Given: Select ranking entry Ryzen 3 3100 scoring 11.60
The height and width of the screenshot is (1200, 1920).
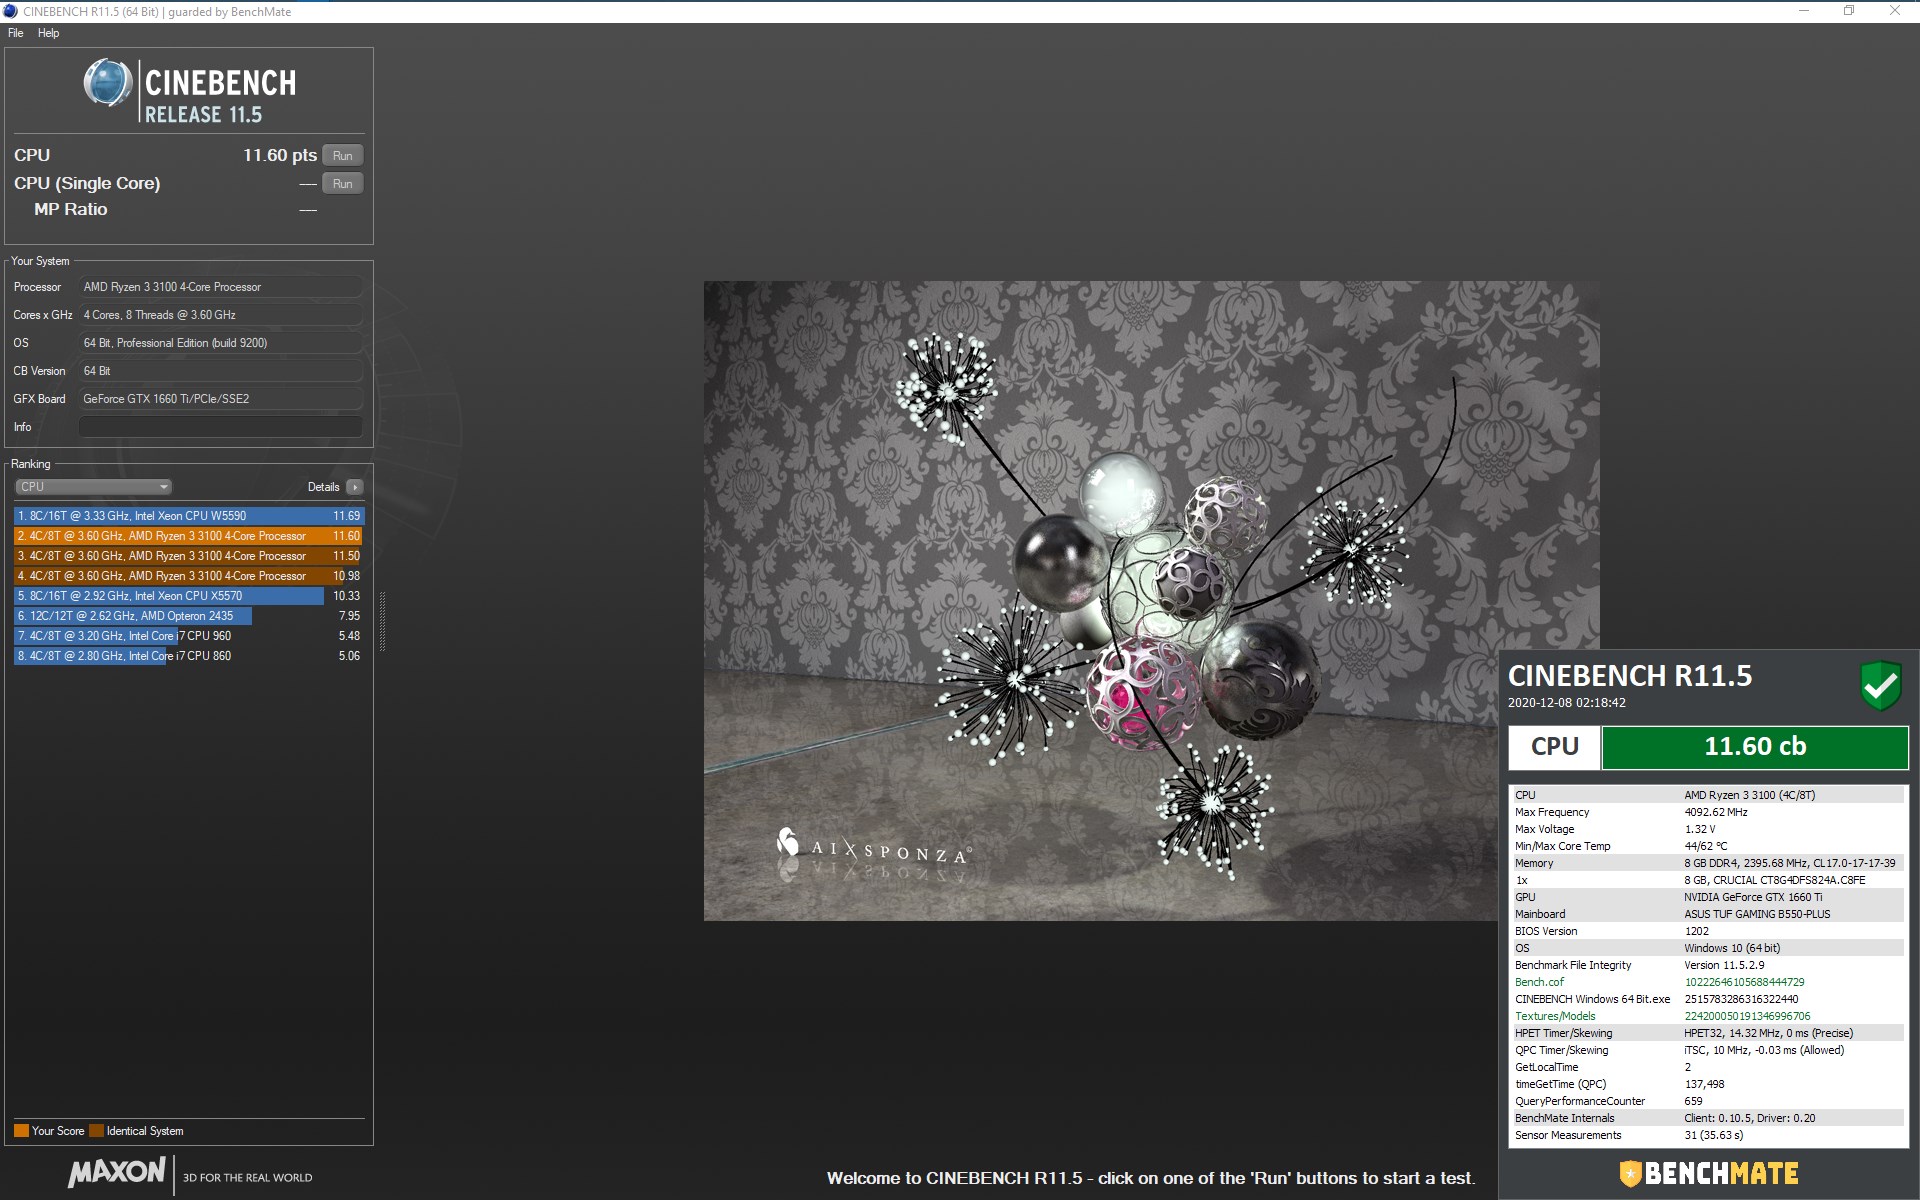Looking at the screenshot, I should (x=189, y=536).
